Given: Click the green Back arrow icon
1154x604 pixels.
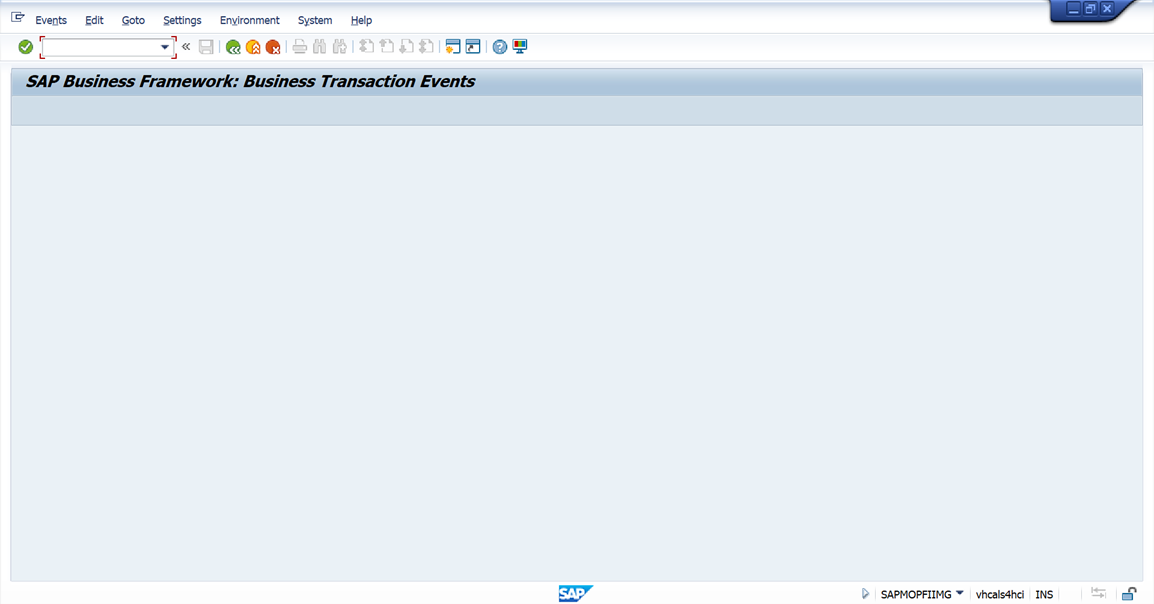Looking at the screenshot, I should coord(233,47).
